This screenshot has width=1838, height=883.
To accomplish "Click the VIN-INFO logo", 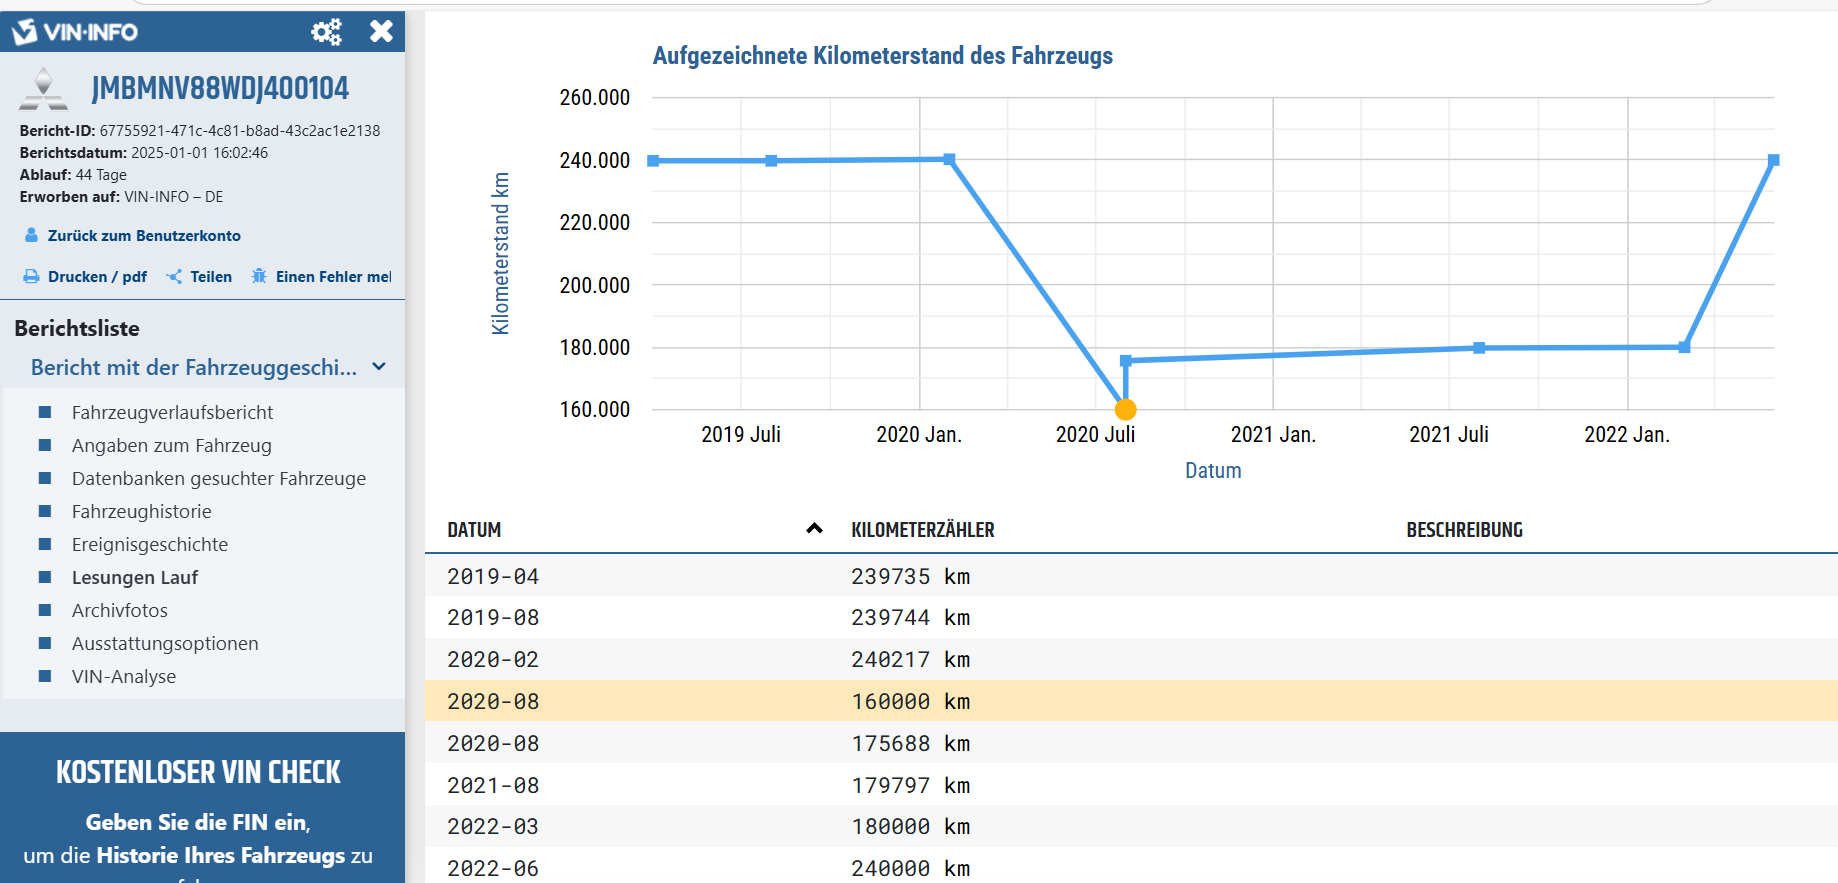I will [75, 32].
